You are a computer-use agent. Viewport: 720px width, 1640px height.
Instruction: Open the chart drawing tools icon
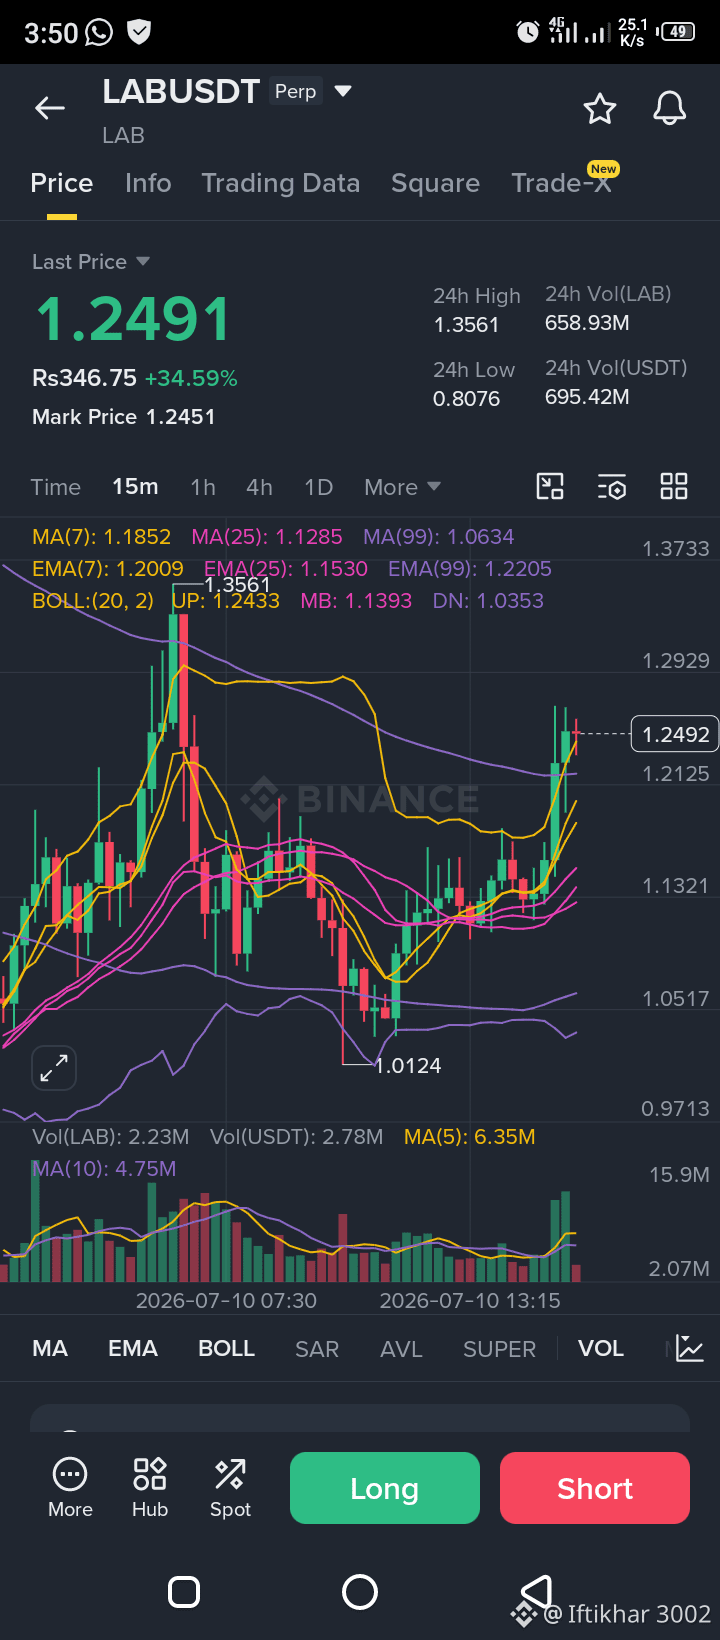pos(550,486)
